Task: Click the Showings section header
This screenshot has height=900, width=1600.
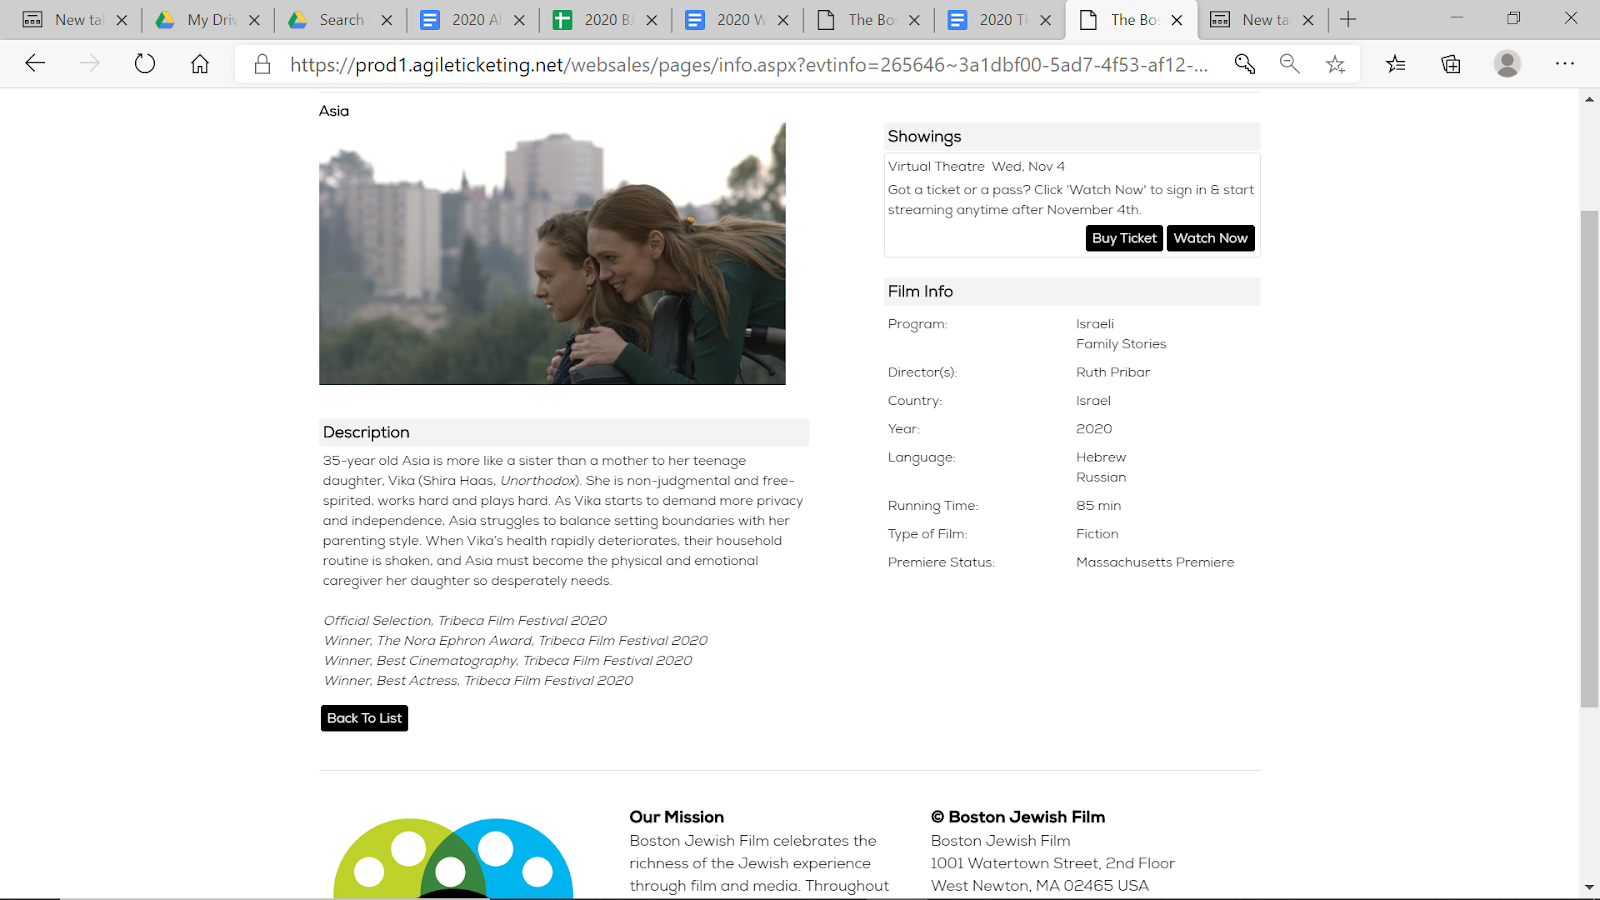Action: [1072, 137]
